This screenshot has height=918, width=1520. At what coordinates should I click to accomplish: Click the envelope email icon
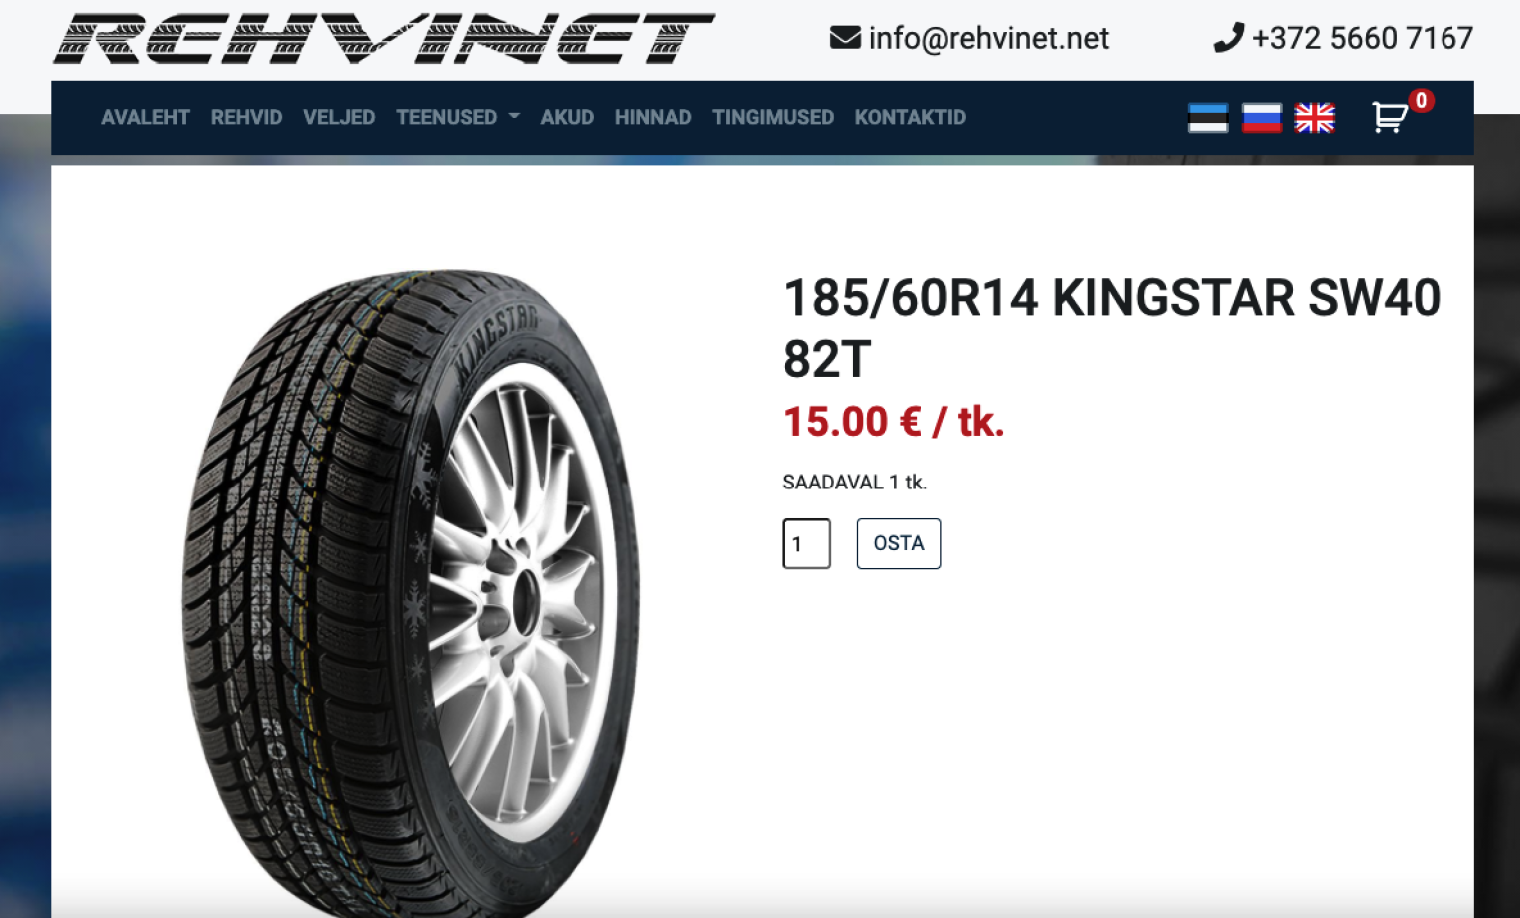(845, 38)
